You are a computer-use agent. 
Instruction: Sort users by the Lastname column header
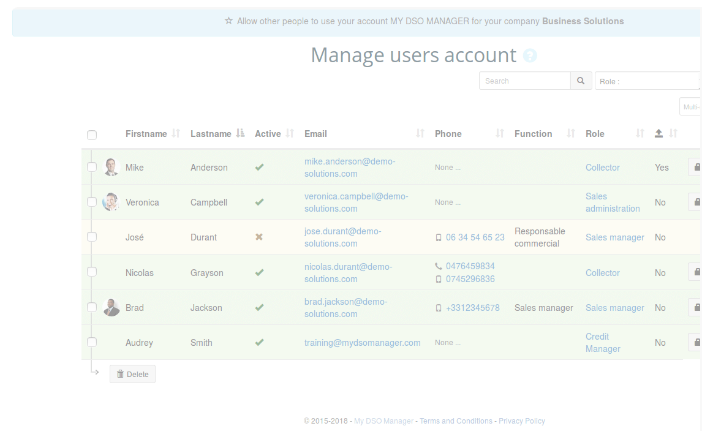click(x=210, y=134)
